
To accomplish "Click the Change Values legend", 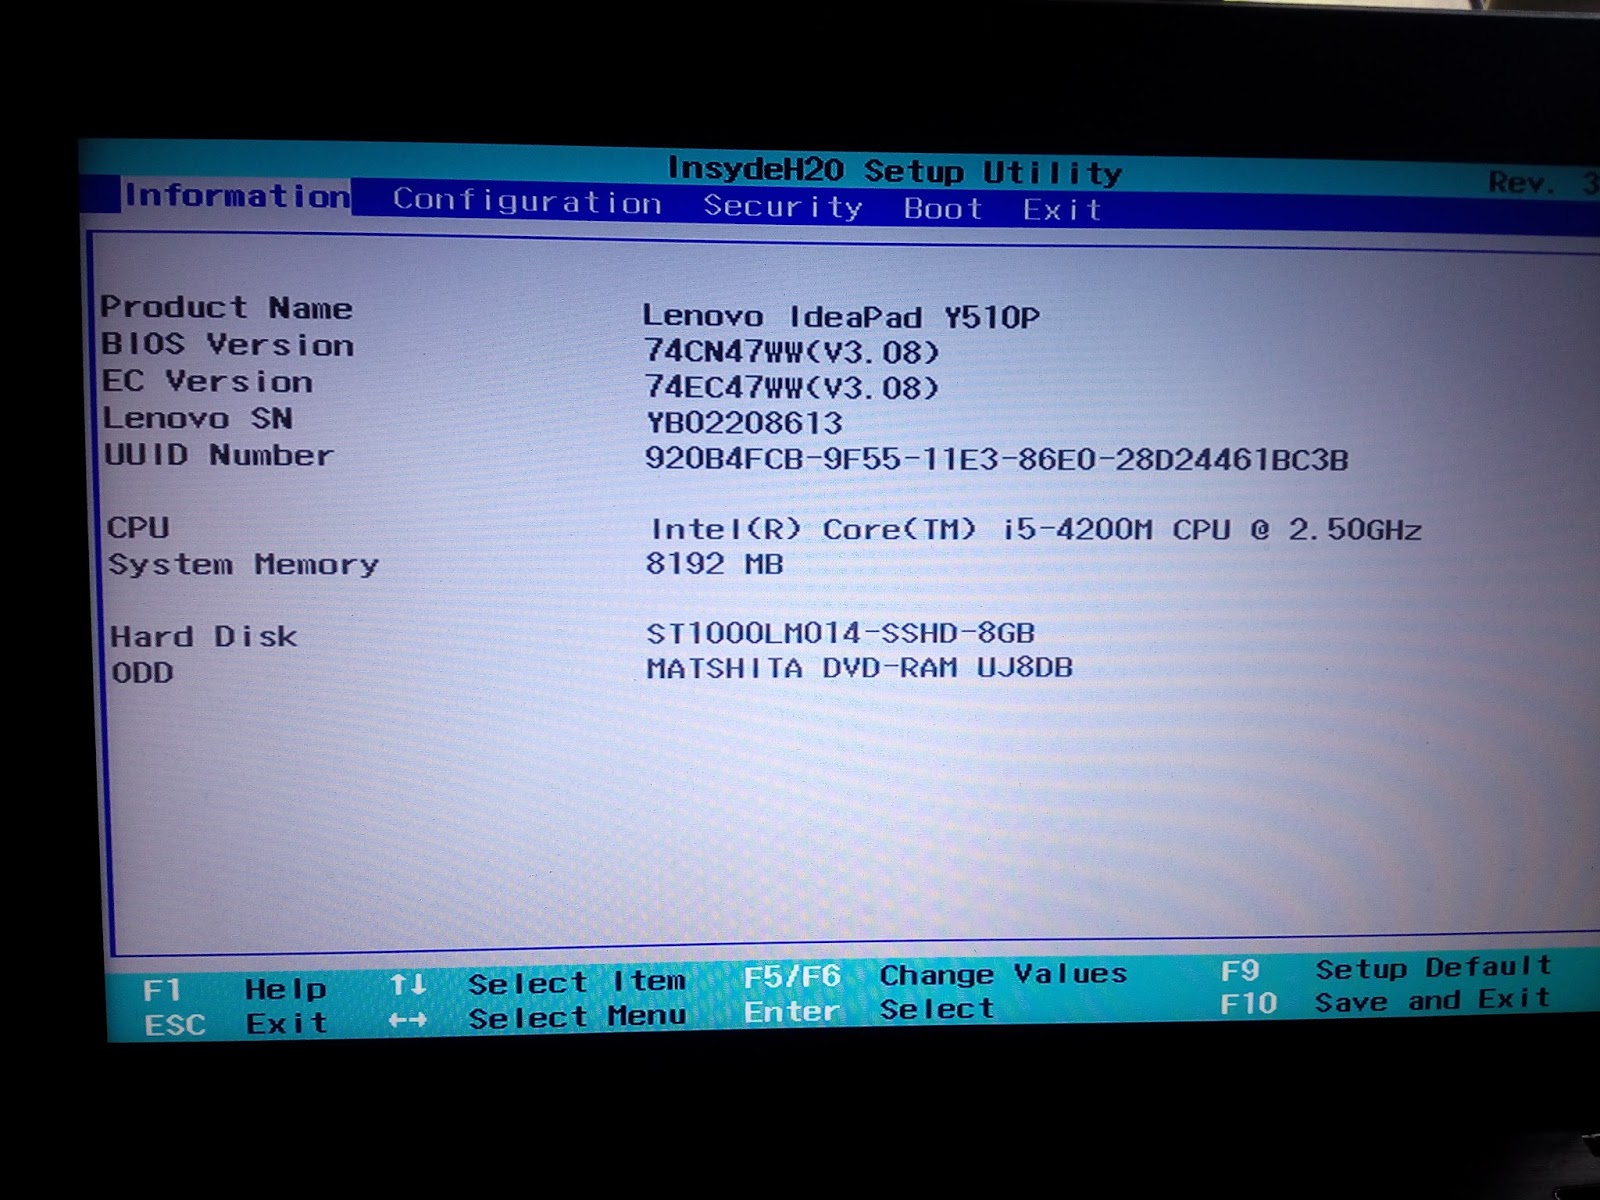I will tap(1003, 974).
